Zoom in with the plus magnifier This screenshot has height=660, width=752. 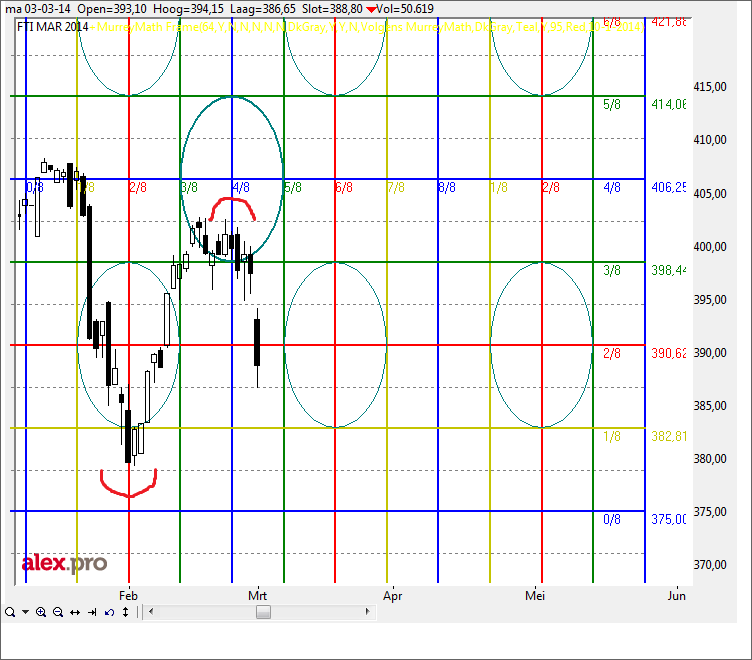tap(41, 612)
